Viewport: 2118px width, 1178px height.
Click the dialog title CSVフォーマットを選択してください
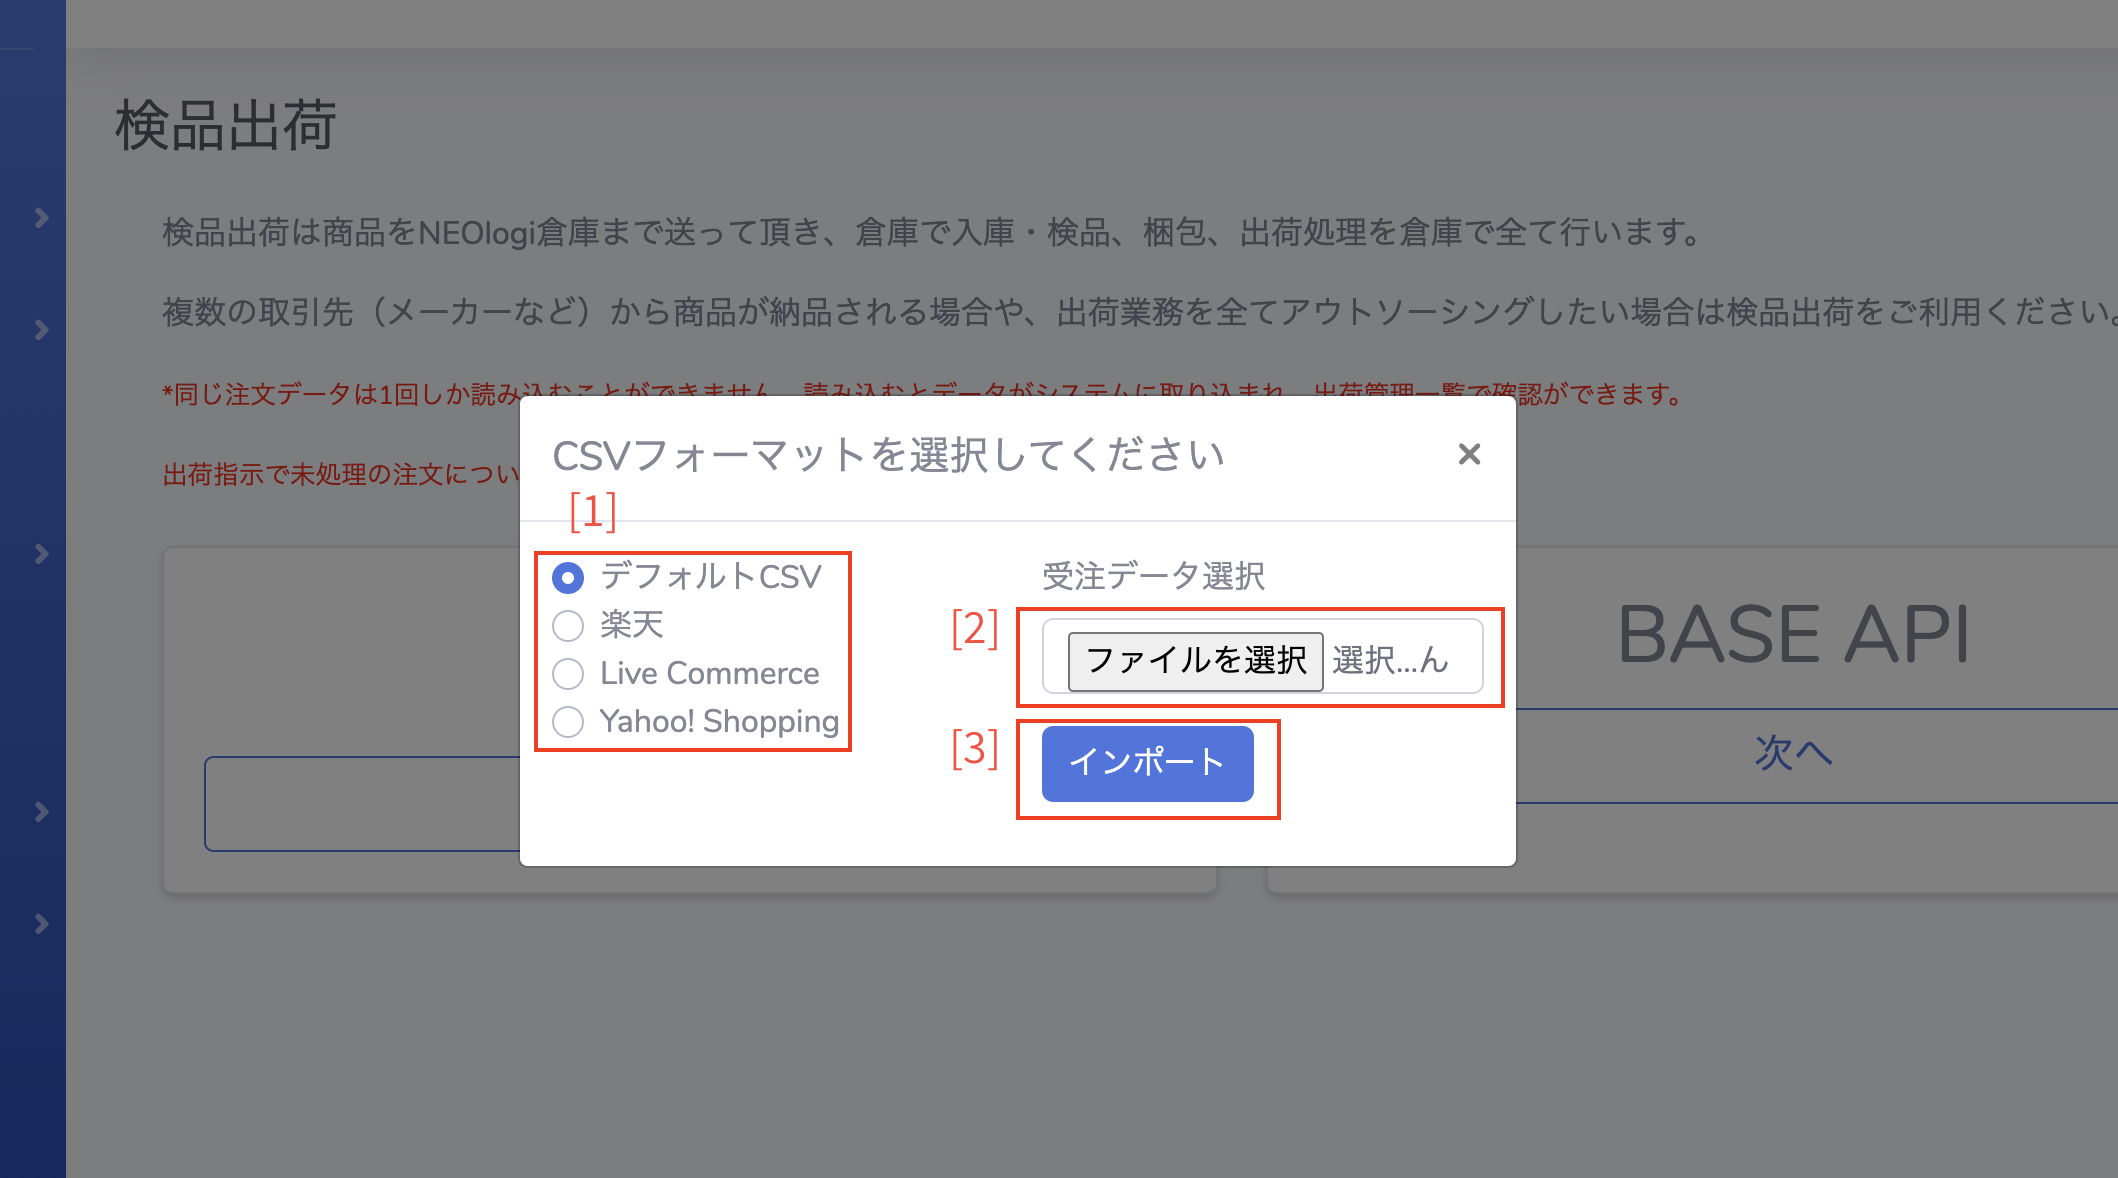point(888,455)
